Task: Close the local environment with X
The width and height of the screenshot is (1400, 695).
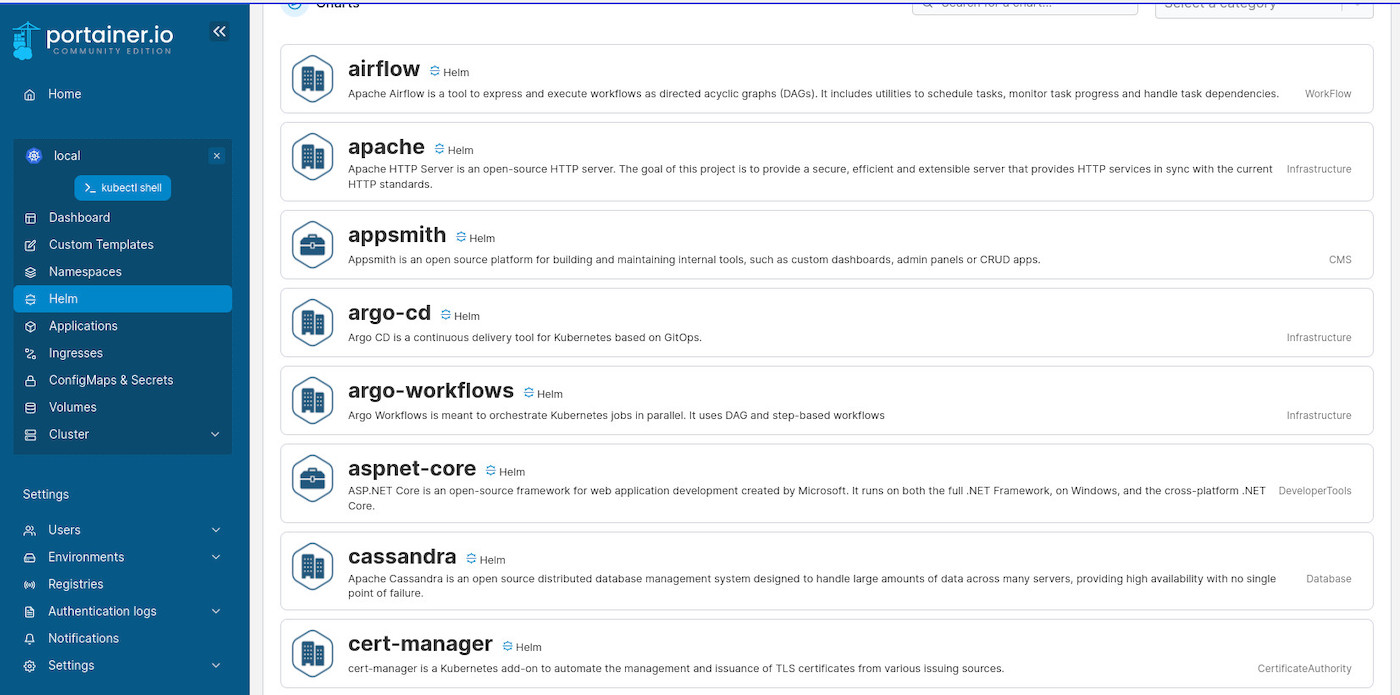Action: 217,156
